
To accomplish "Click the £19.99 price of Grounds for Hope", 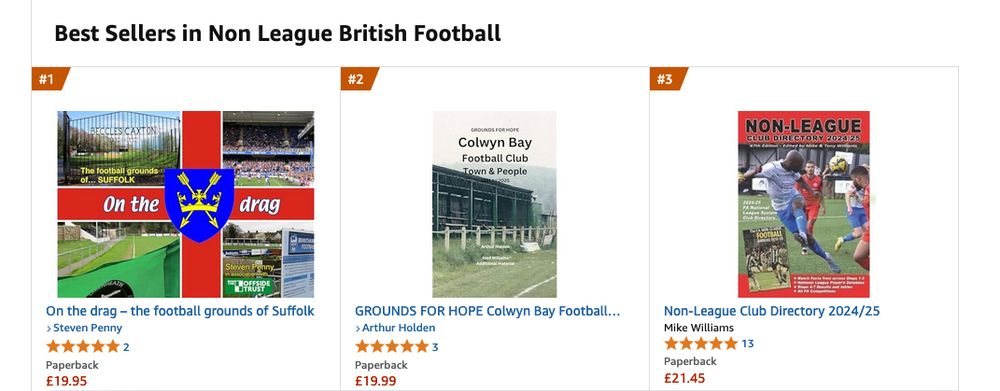I will pyautogui.click(x=376, y=381).
